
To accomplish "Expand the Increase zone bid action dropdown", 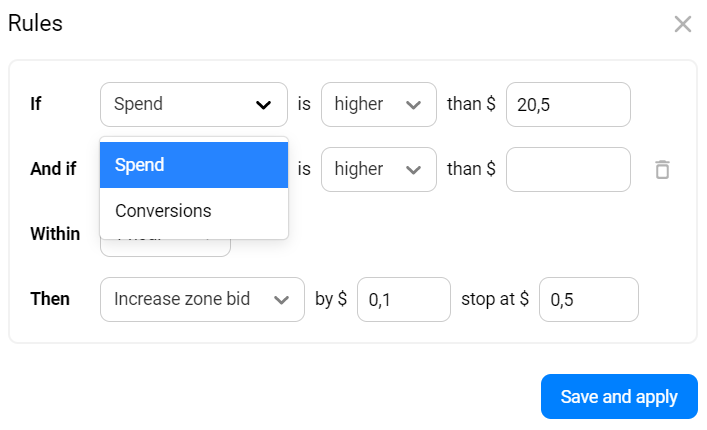I will click(x=202, y=299).
